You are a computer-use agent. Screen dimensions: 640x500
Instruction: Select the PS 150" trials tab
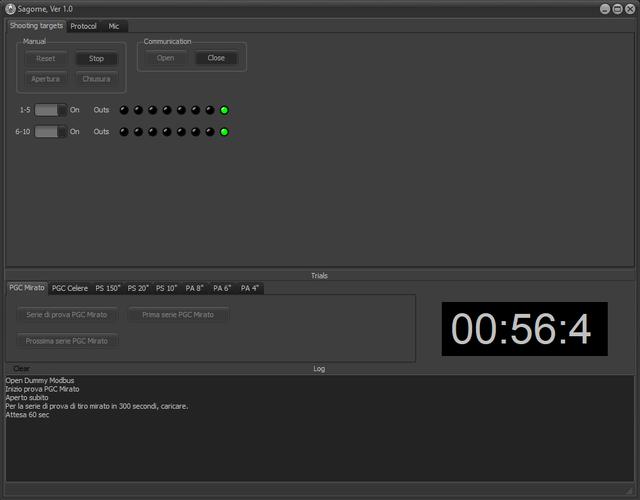click(x=108, y=288)
